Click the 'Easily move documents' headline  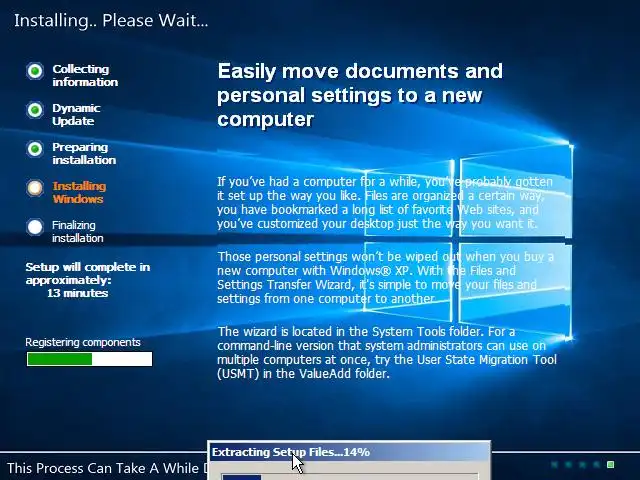click(360, 95)
